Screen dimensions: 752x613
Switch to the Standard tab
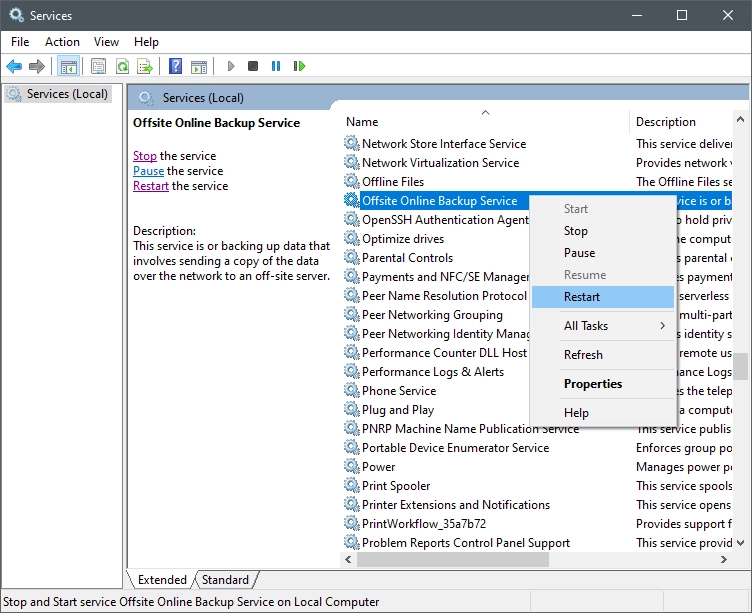pyautogui.click(x=225, y=579)
